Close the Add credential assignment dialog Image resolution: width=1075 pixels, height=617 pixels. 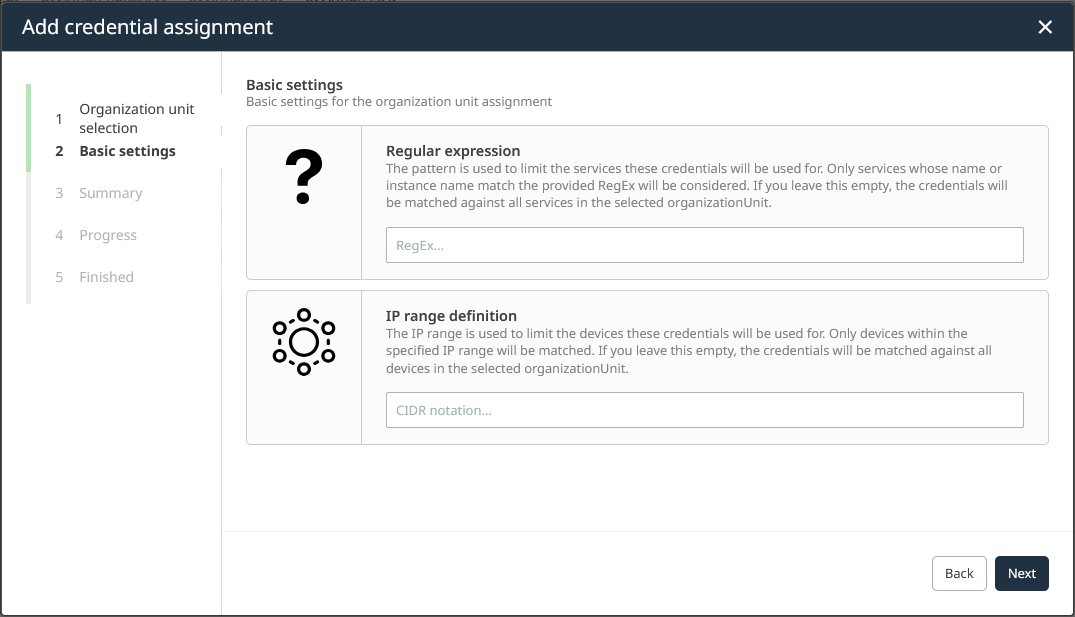1045,27
